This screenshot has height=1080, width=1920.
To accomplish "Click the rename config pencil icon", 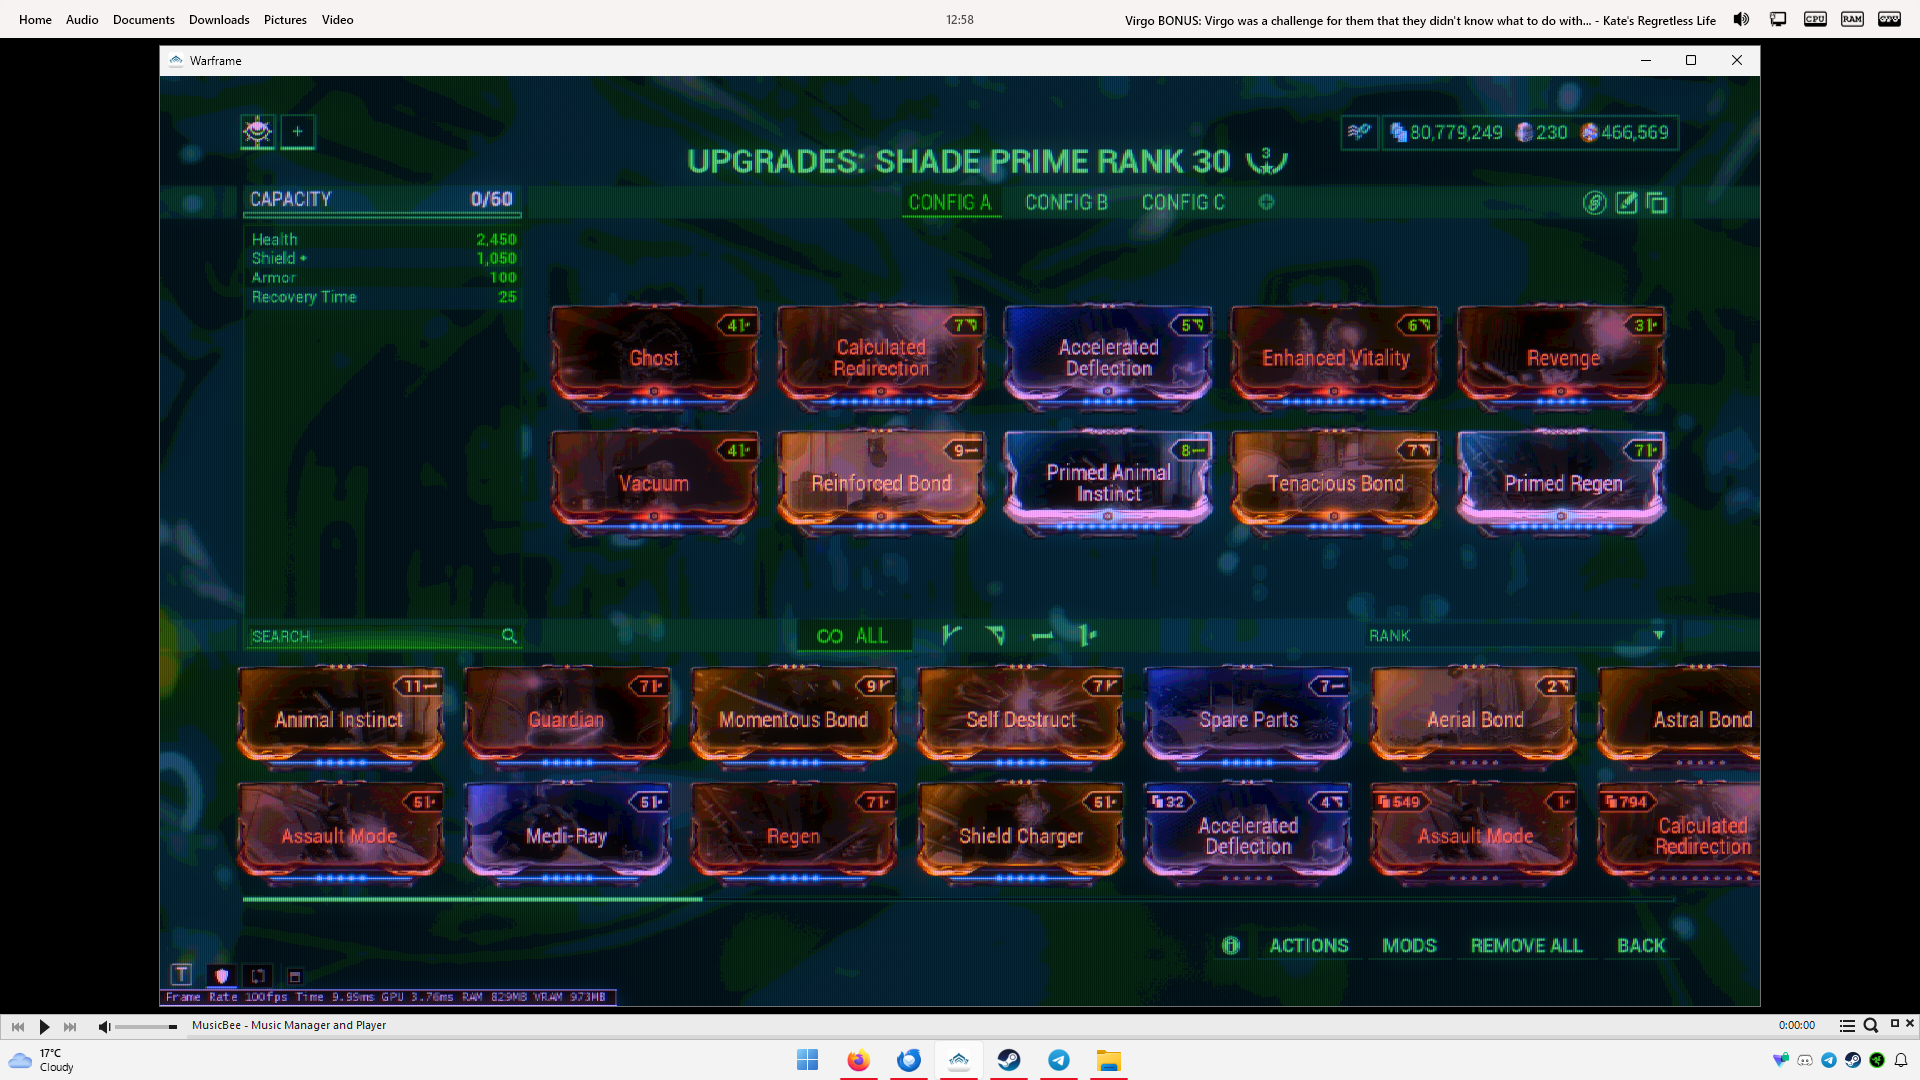I will (x=1627, y=203).
